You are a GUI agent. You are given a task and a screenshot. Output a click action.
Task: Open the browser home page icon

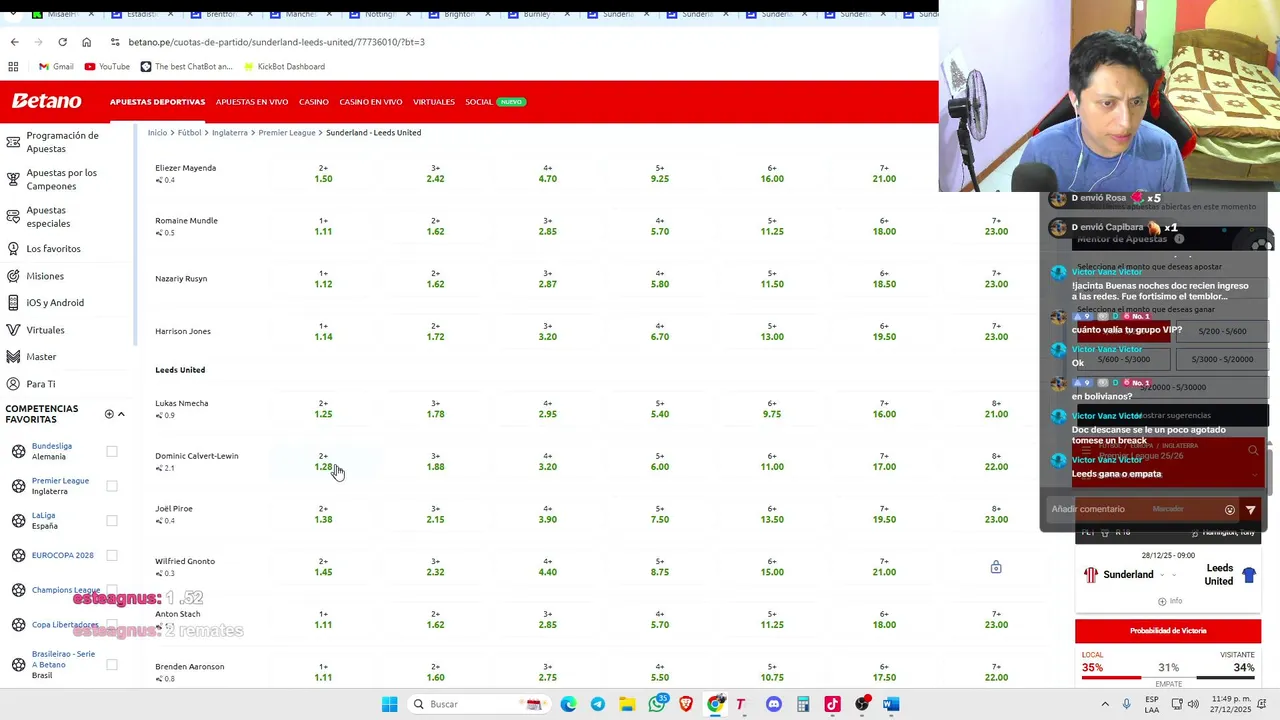tap(86, 42)
